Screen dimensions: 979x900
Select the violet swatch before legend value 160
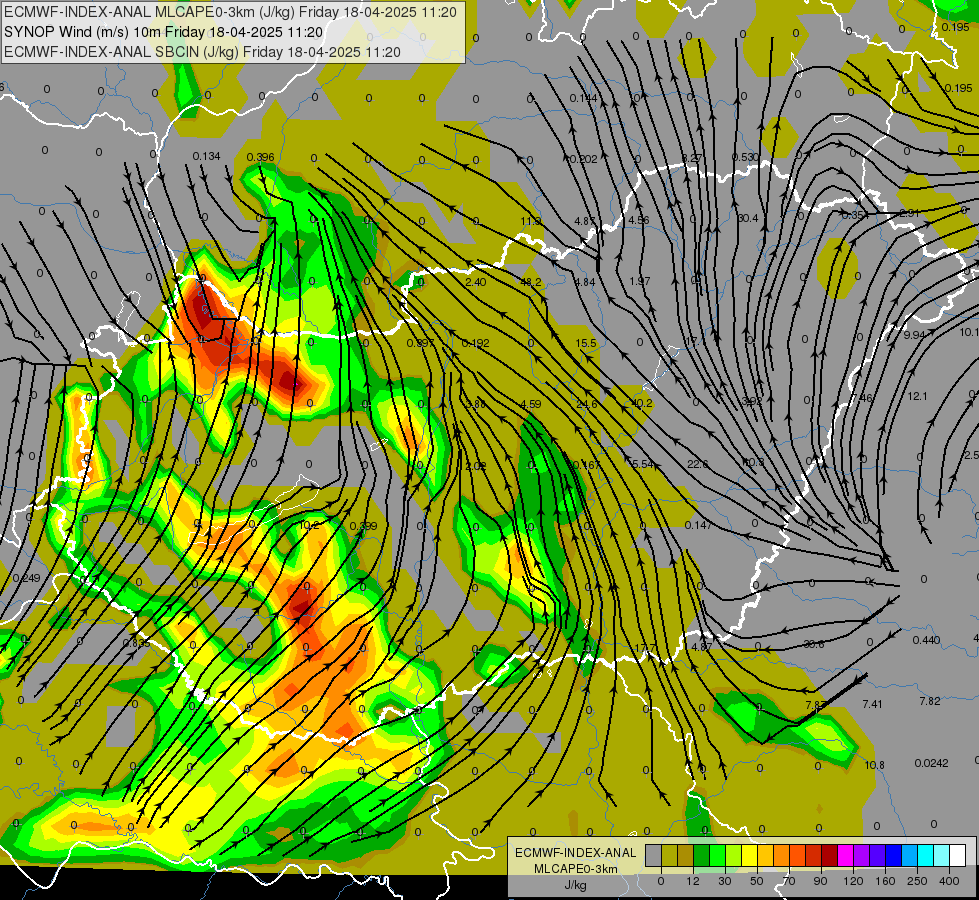point(878,856)
